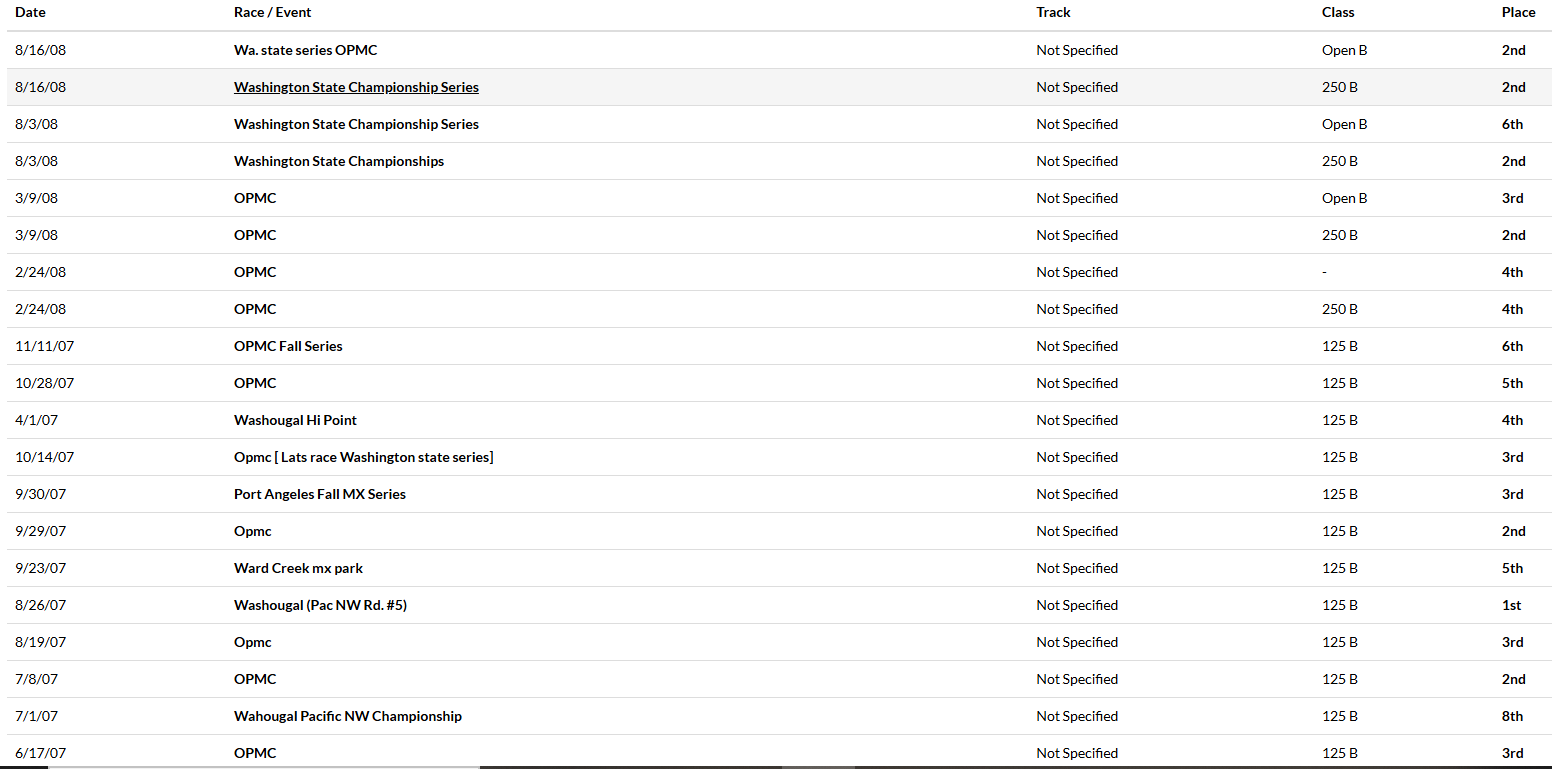Open the OPMC race in the 6/17/07 row
This screenshot has height=769, width=1552.
255,753
